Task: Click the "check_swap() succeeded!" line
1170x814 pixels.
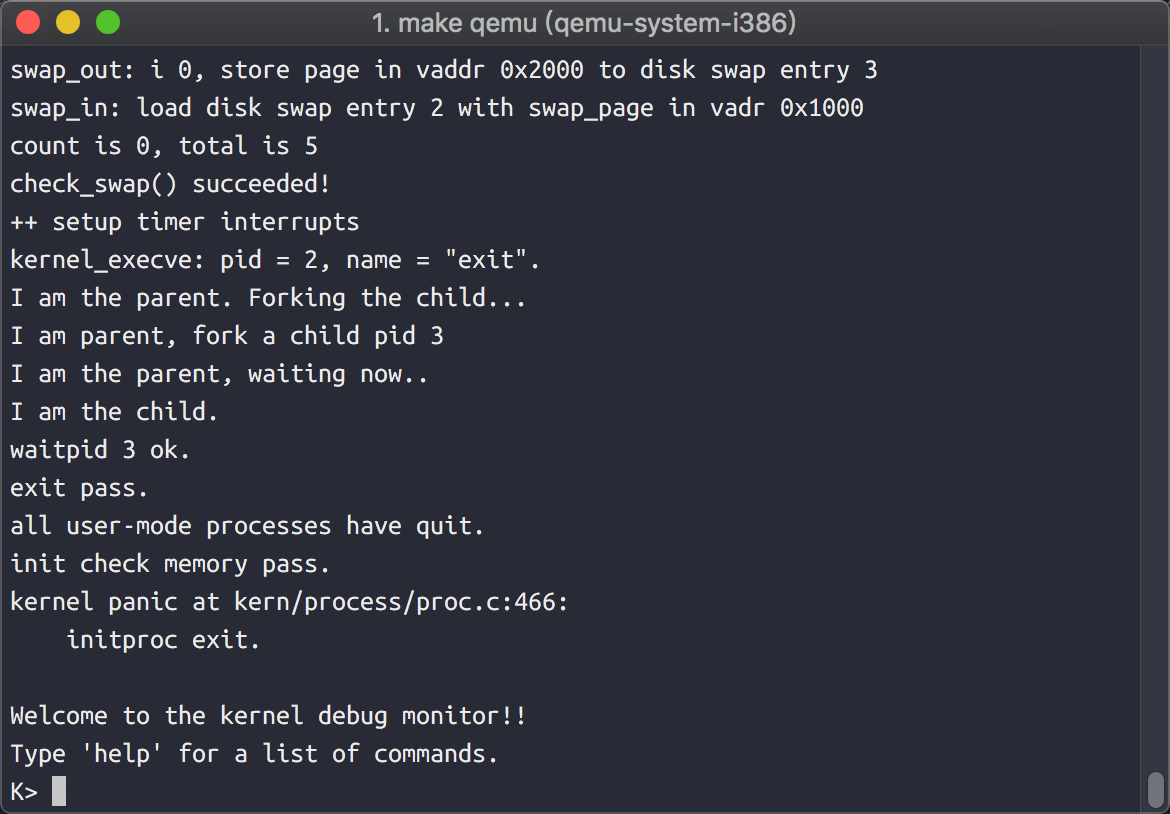Action: tap(170, 184)
